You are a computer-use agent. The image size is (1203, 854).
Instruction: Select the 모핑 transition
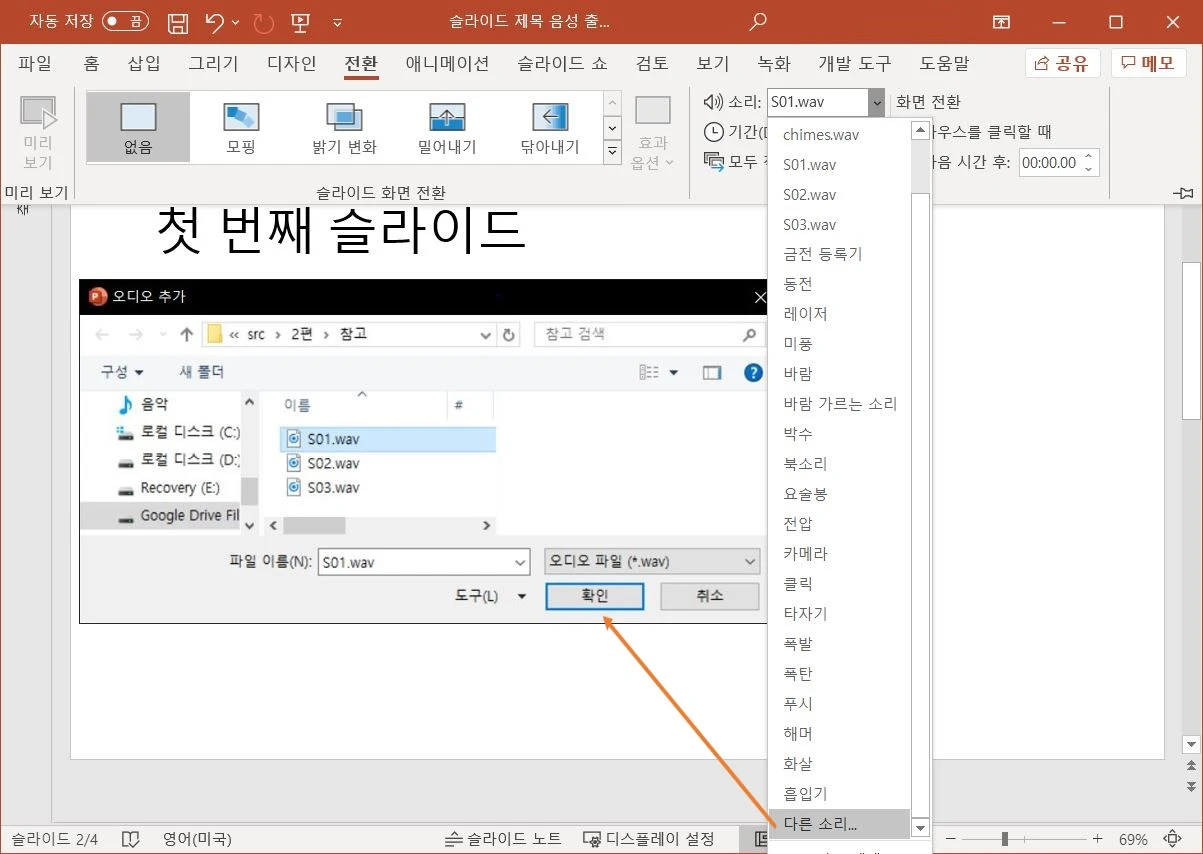point(241,127)
